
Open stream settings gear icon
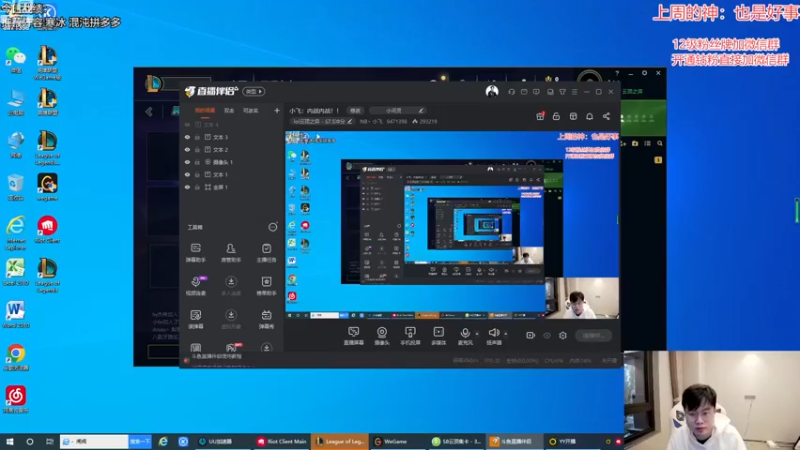click(563, 335)
